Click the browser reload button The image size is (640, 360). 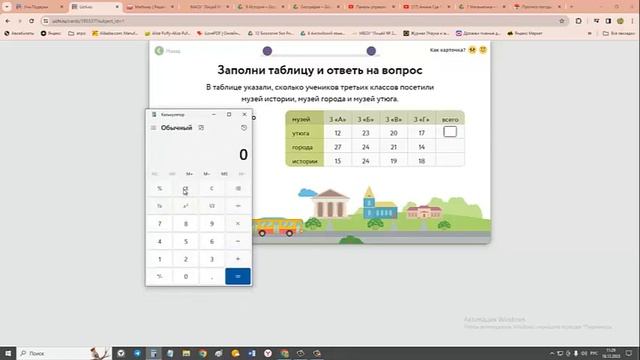point(31,21)
